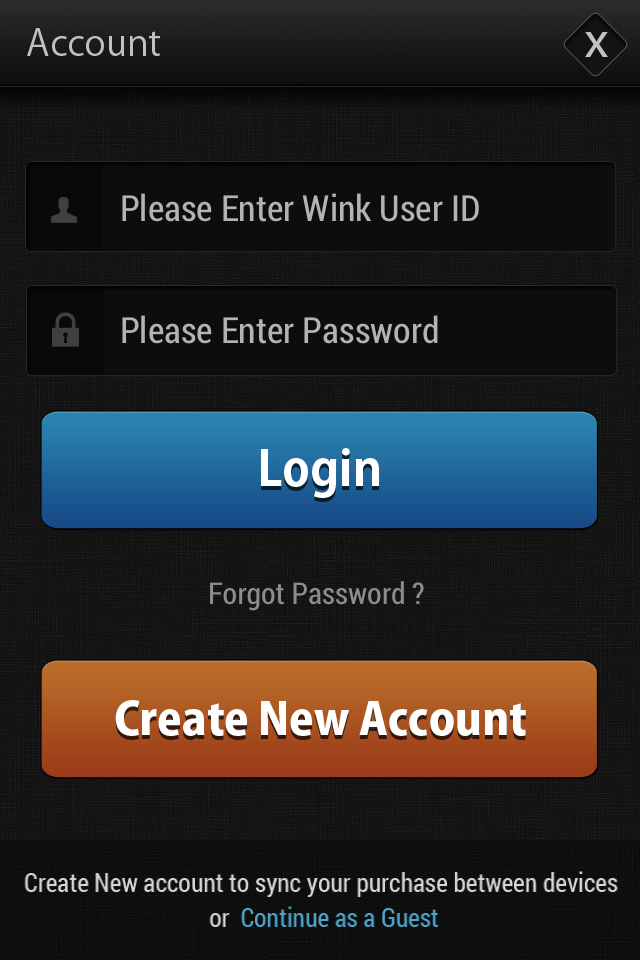The width and height of the screenshot is (640, 960).
Task: Select the lock icon beside Password
Action: (x=66, y=330)
